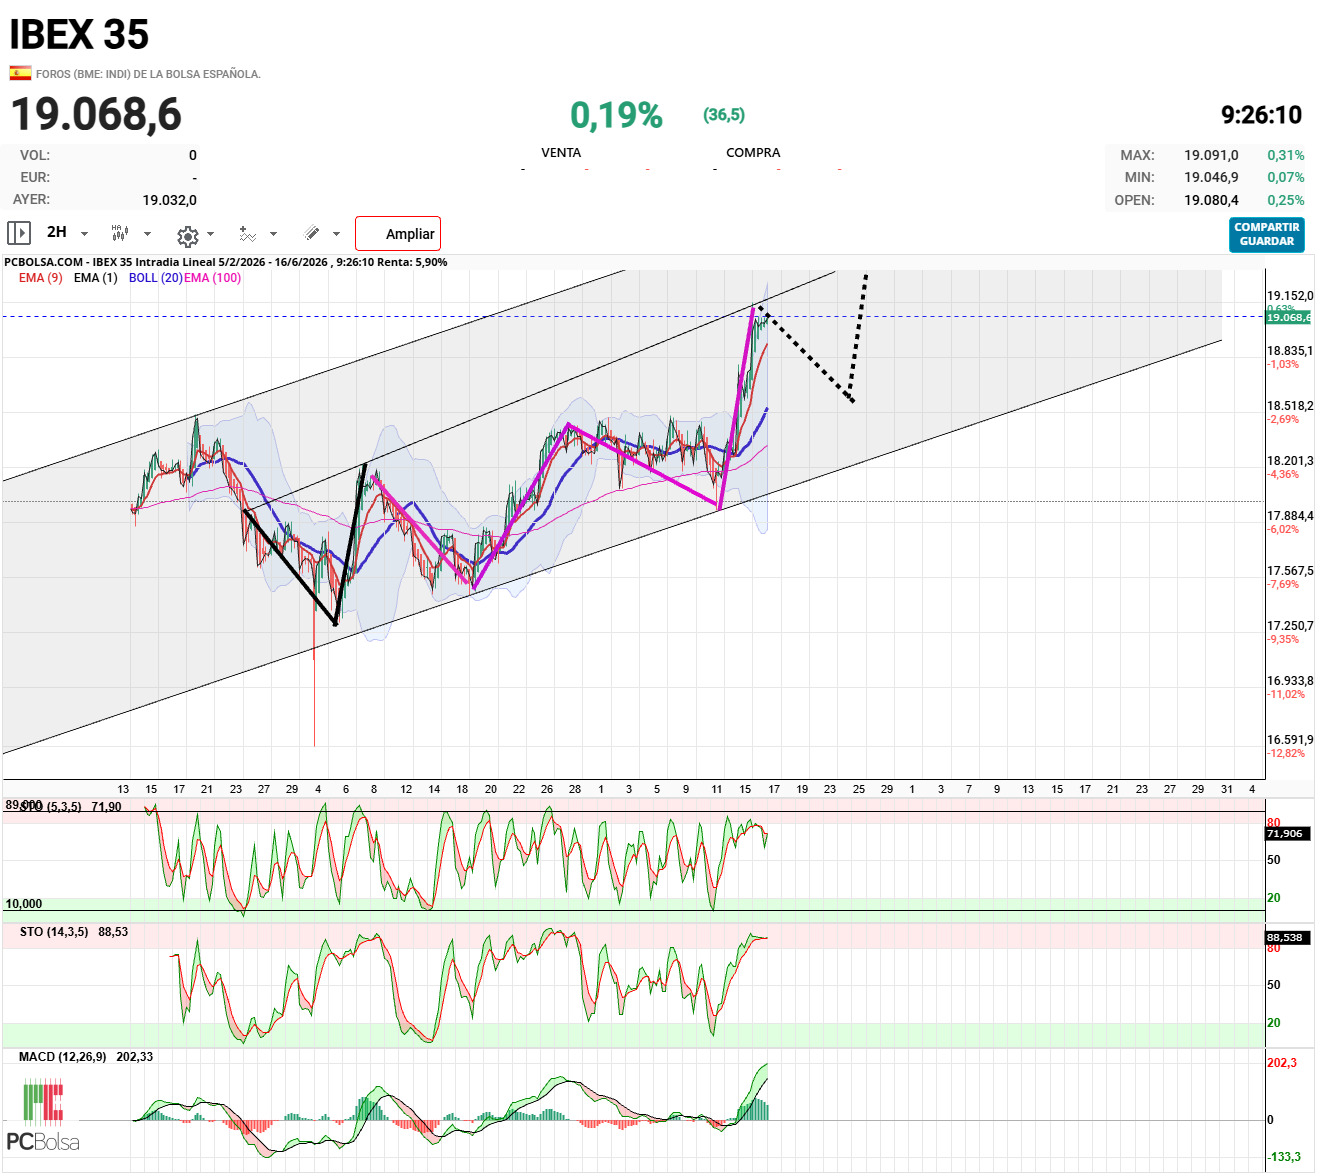The image size is (1317, 1173).
Task: Click the OPEN value 19.080,4
Action: (1211, 200)
